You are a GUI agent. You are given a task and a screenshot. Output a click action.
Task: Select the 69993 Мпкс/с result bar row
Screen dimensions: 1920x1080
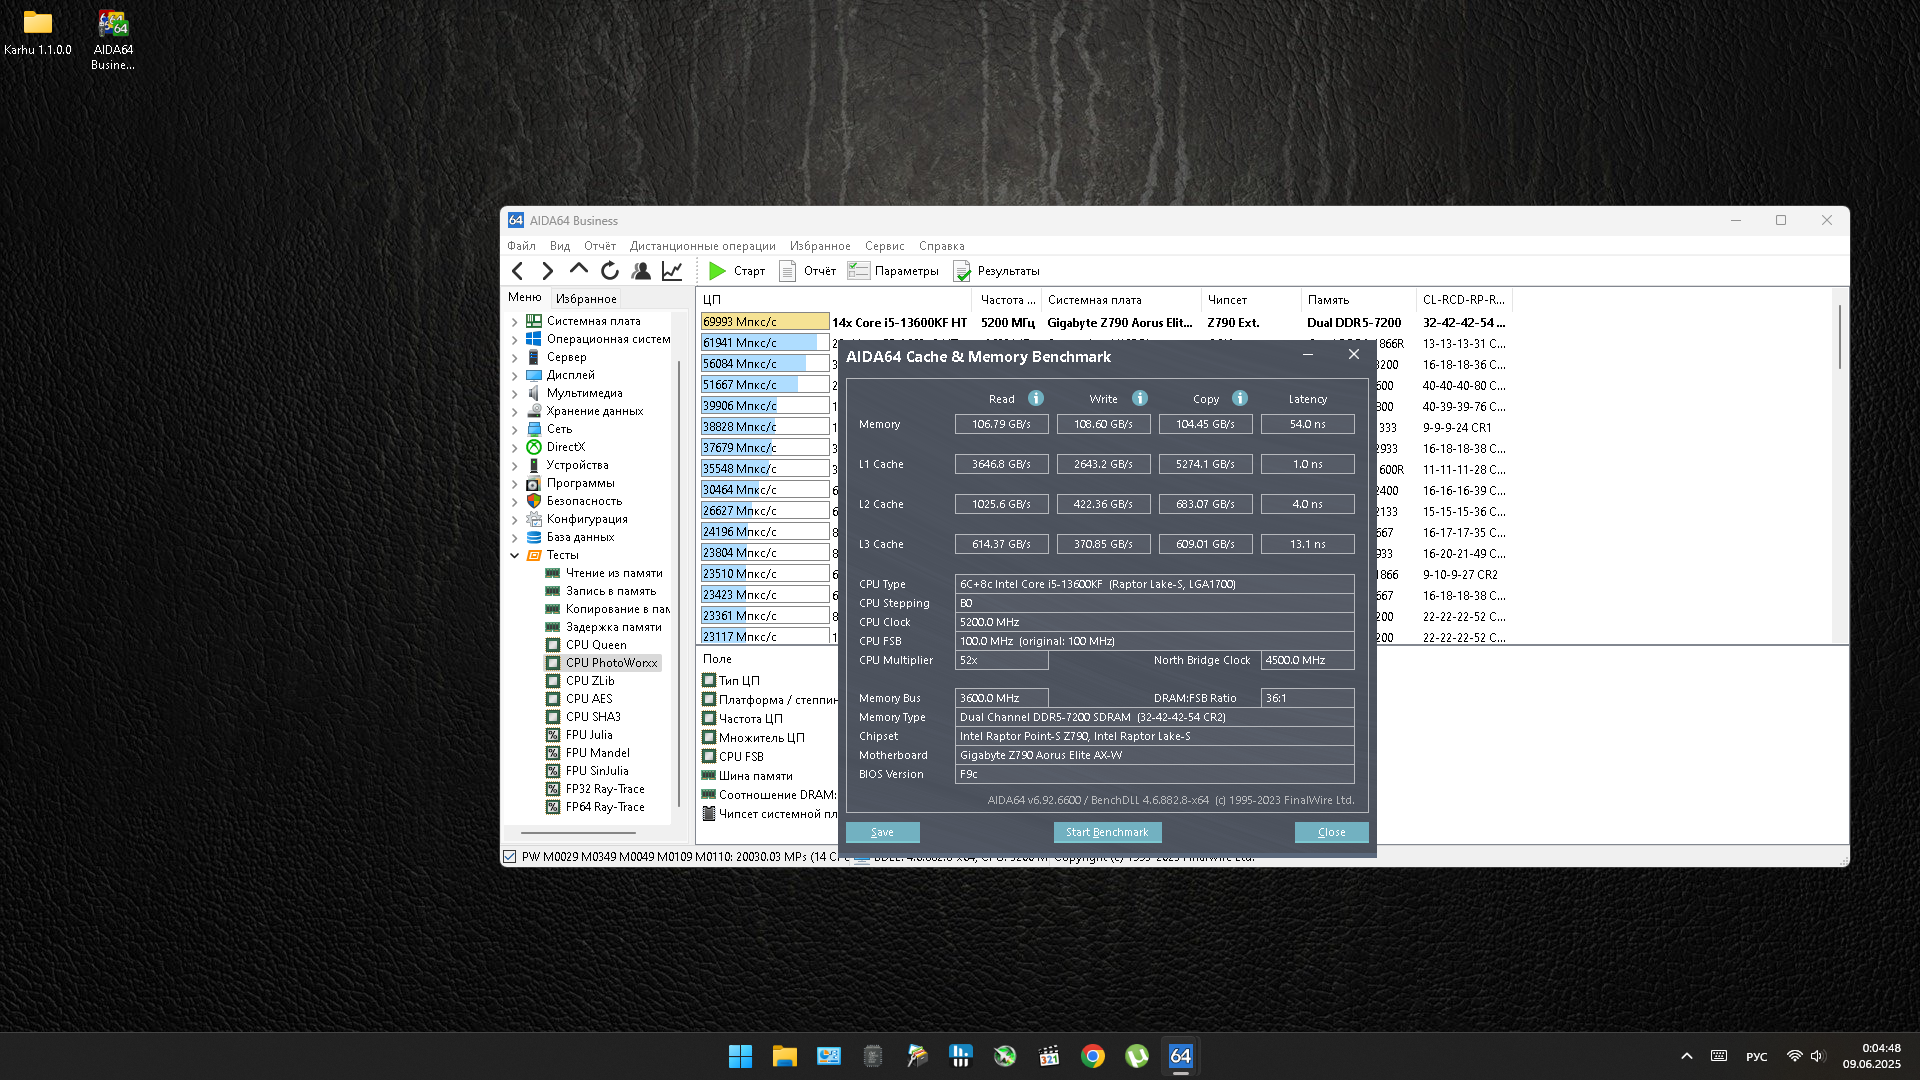coord(764,322)
